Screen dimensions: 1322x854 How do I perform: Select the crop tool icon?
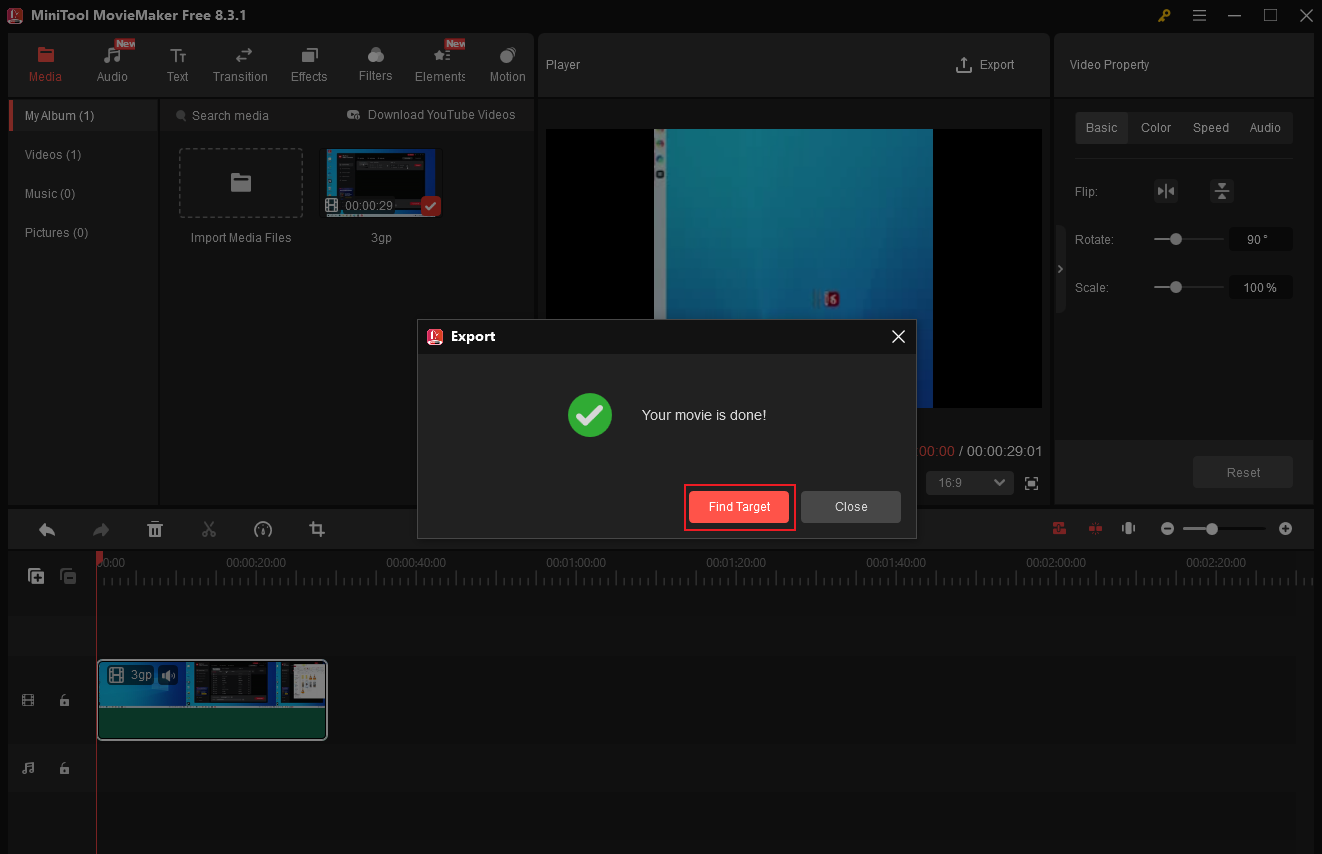(x=317, y=529)
